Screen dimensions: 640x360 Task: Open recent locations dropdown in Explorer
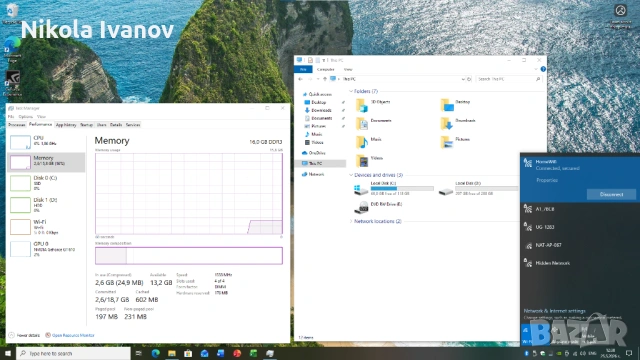[318, 79]
